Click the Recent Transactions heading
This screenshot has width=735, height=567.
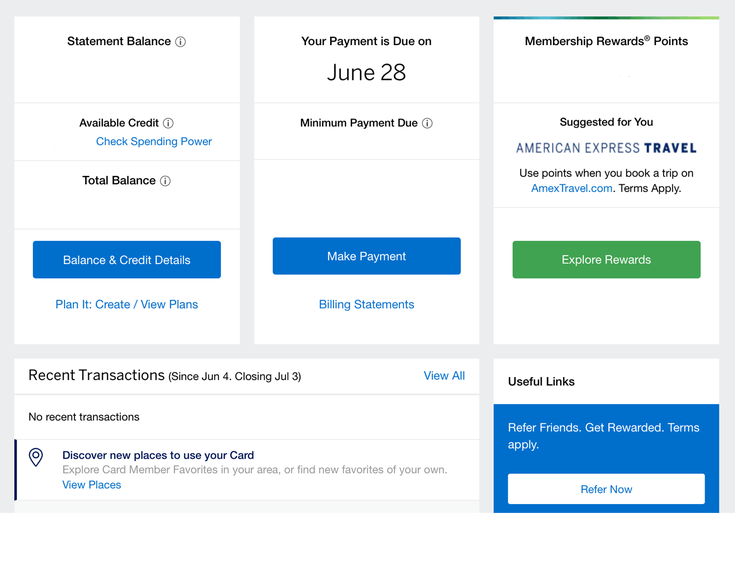coord(96,375)
